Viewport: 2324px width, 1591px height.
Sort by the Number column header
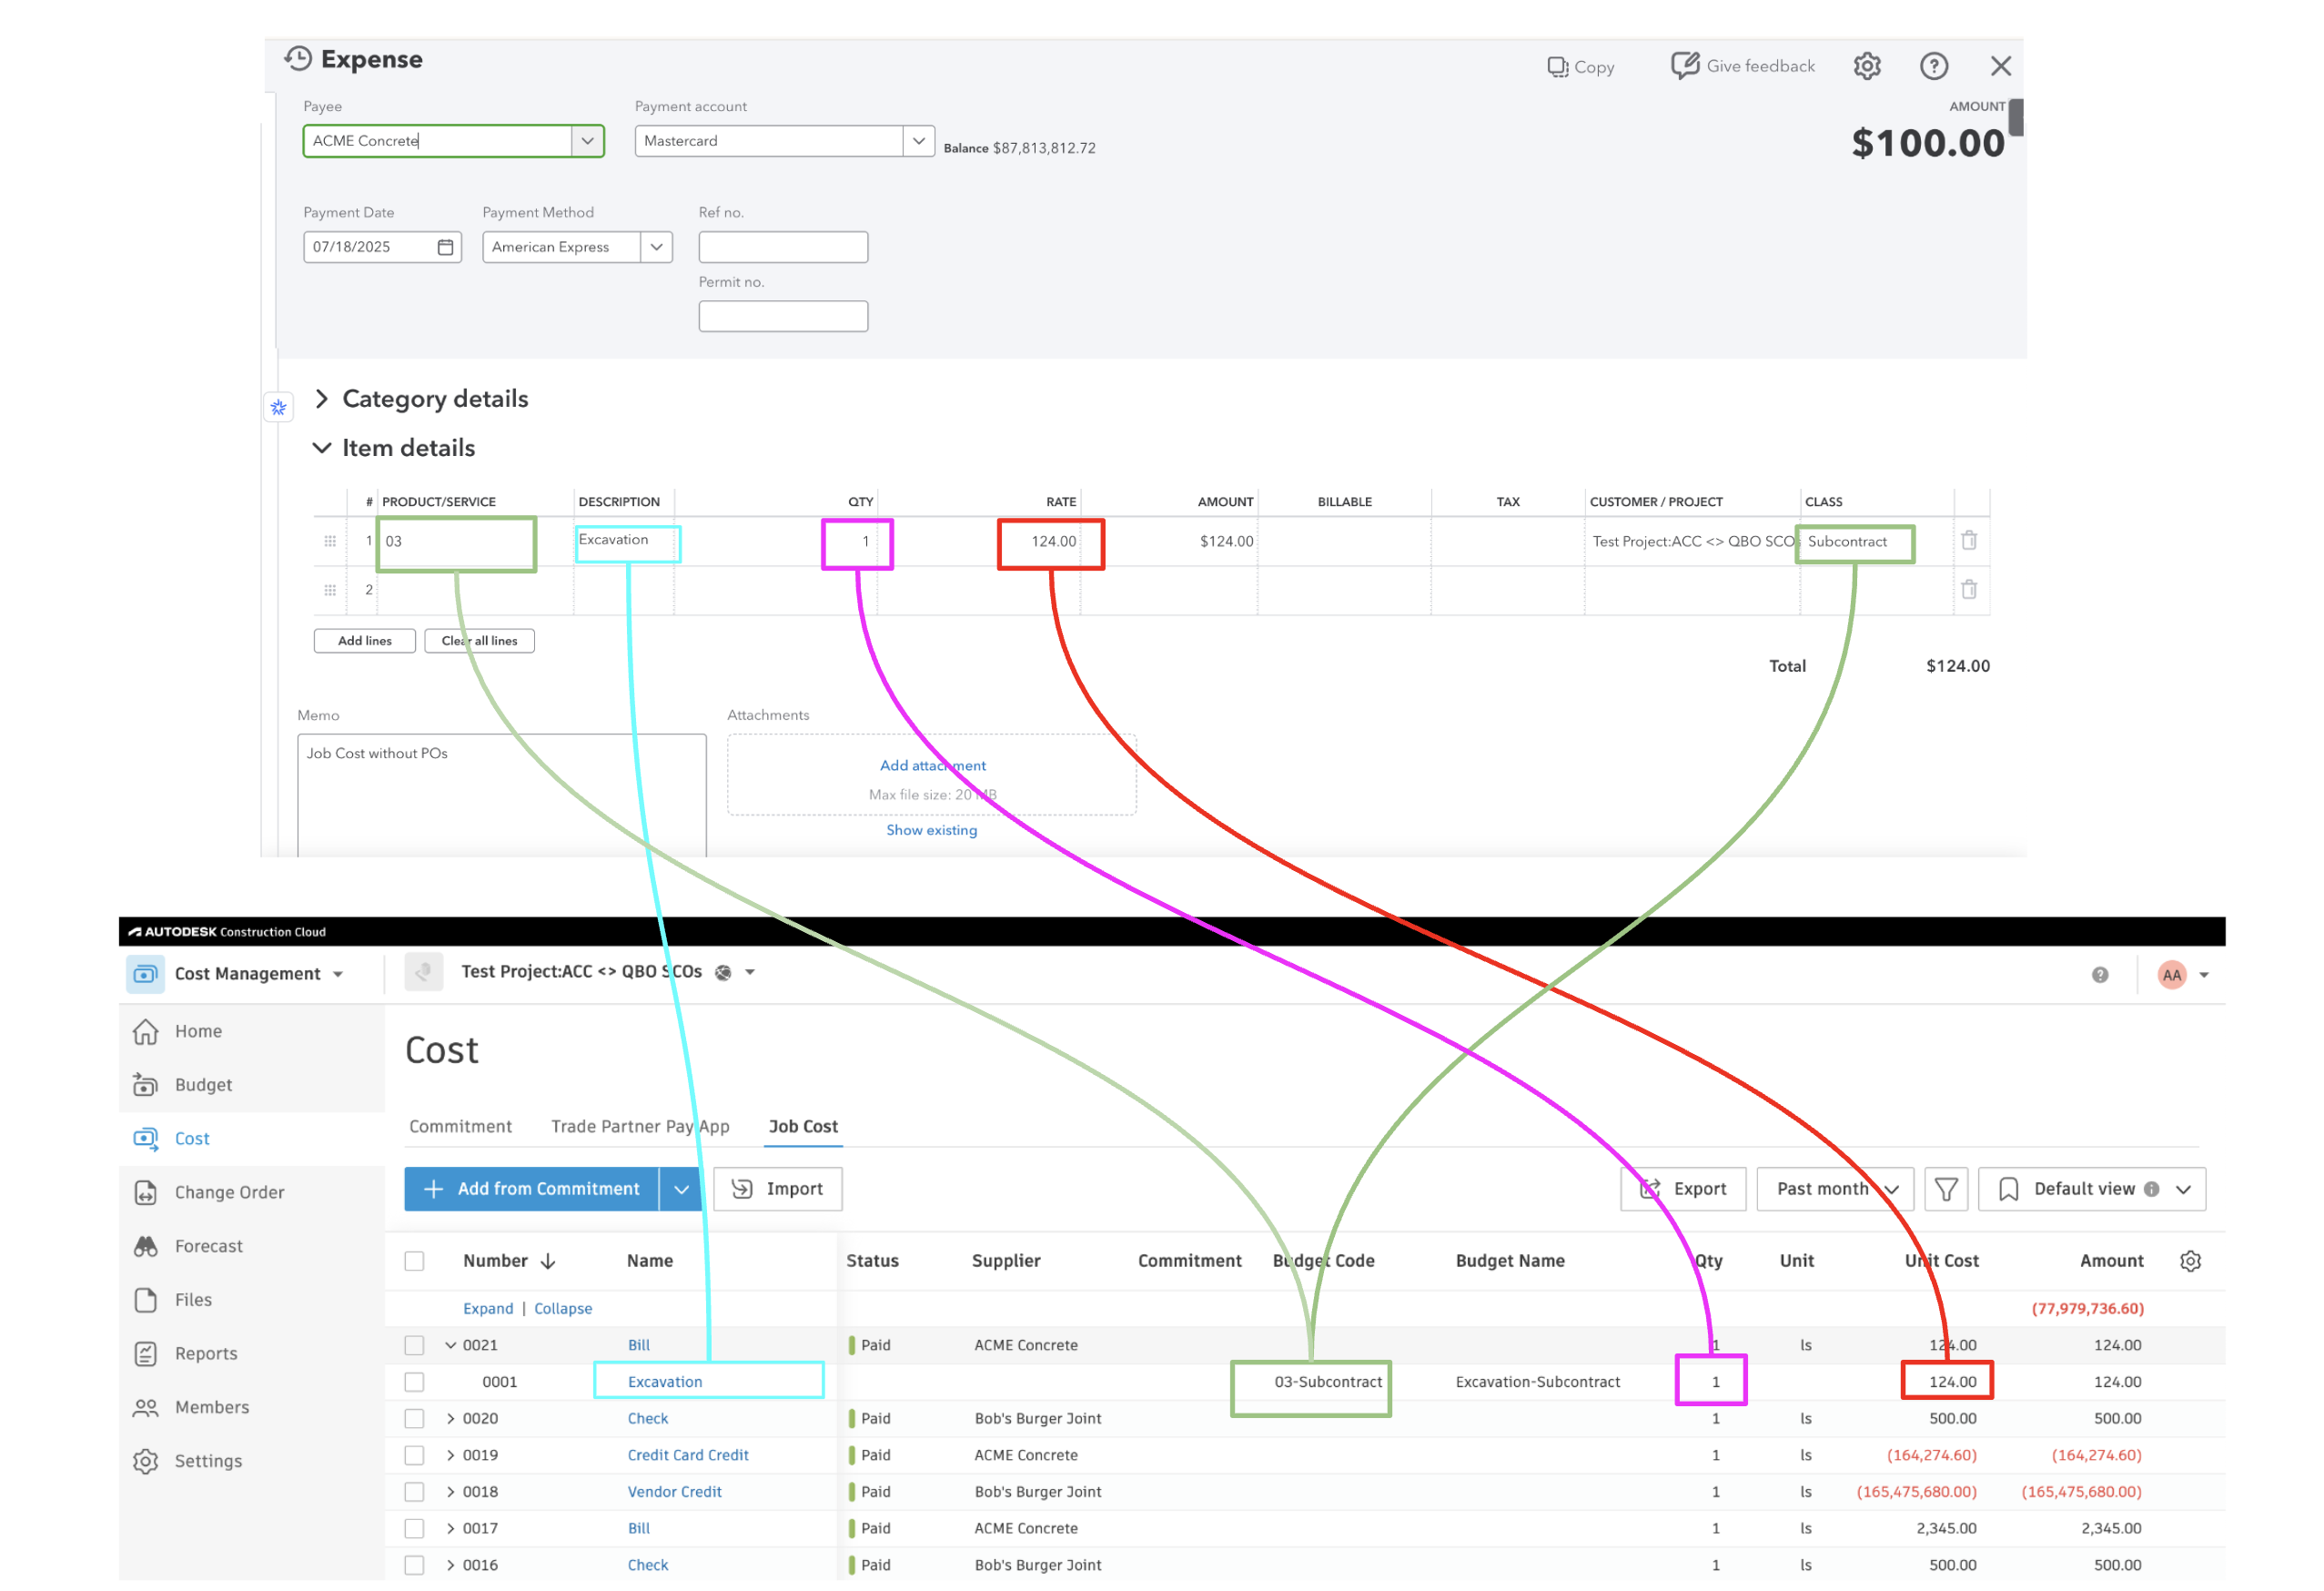pyautogui.click(x=508, y=1261)
